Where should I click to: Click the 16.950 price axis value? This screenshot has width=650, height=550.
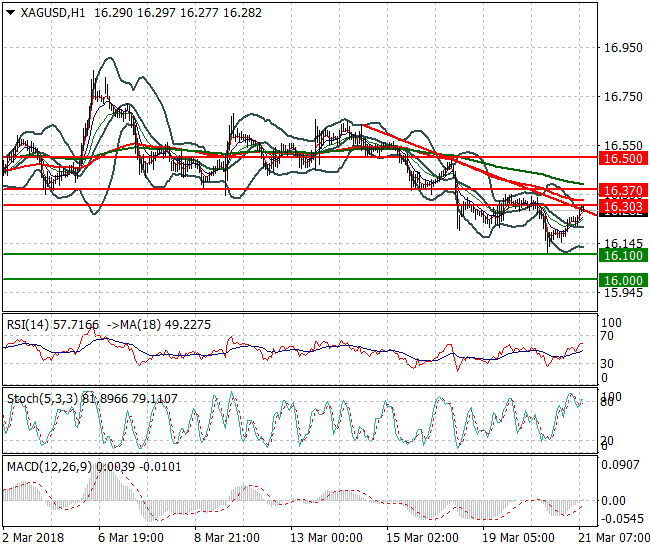point(623,48)
